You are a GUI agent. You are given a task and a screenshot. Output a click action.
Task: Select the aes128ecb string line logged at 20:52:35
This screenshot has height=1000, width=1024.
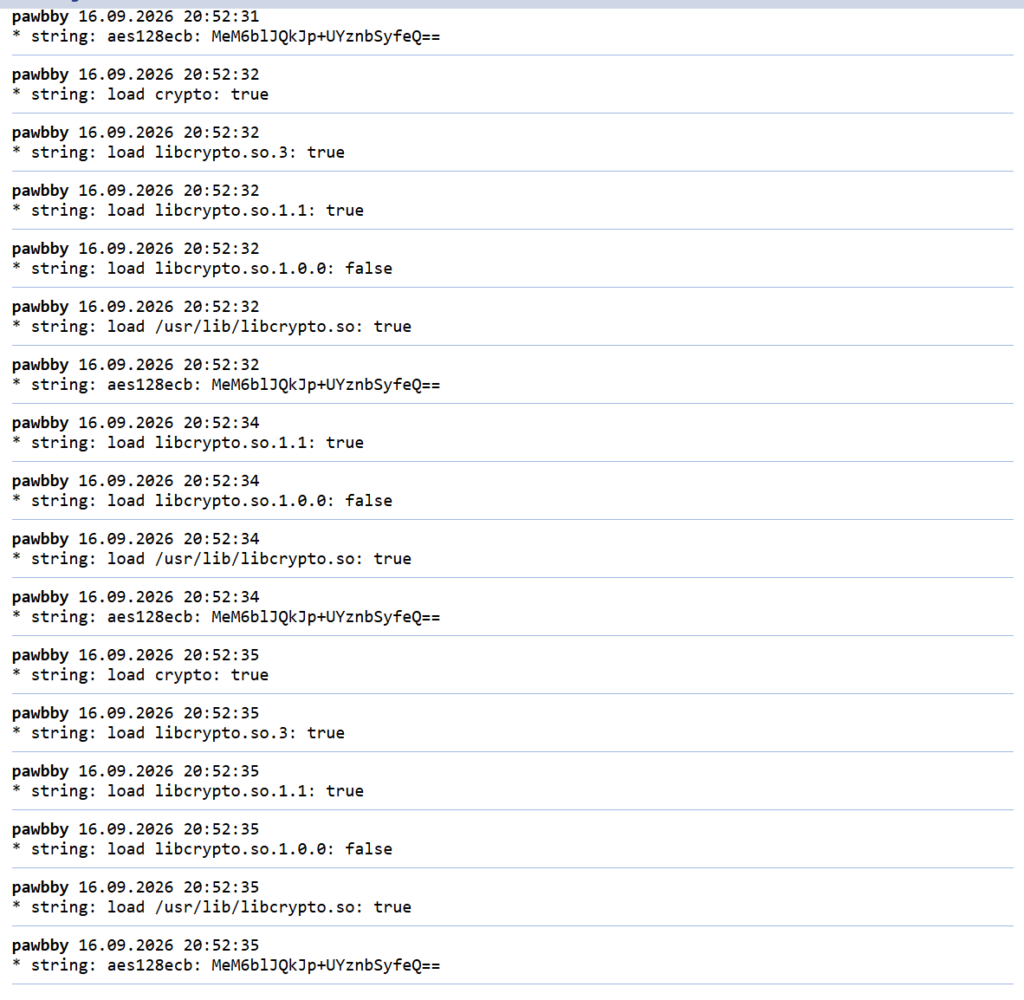pyautogui.click(x=226, y=966)
